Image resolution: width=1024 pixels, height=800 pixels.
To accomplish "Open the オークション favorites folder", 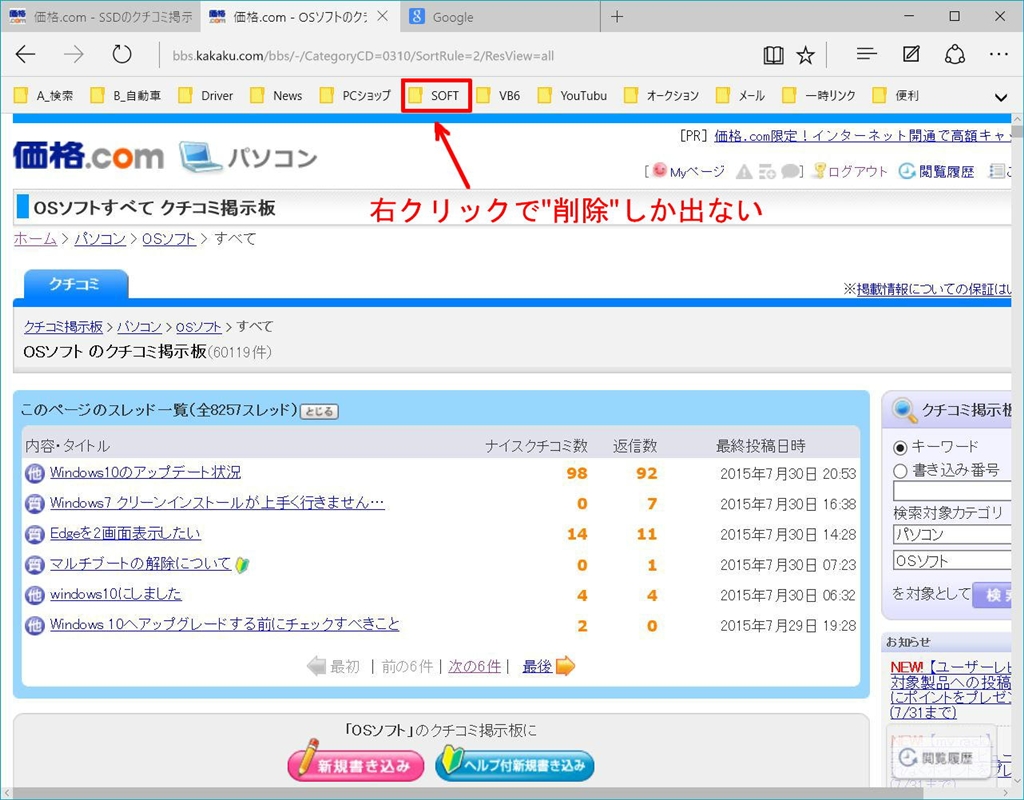I will tap(662, 96).
